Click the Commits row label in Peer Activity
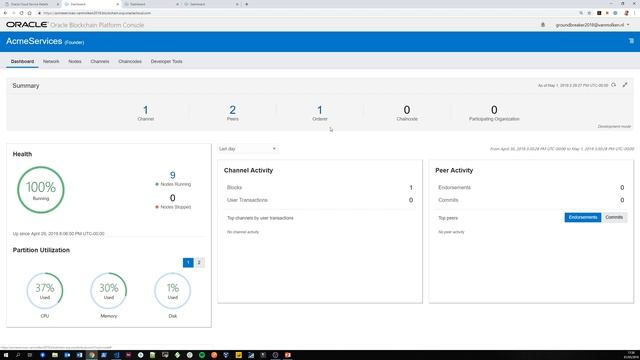 pos(448,200)
